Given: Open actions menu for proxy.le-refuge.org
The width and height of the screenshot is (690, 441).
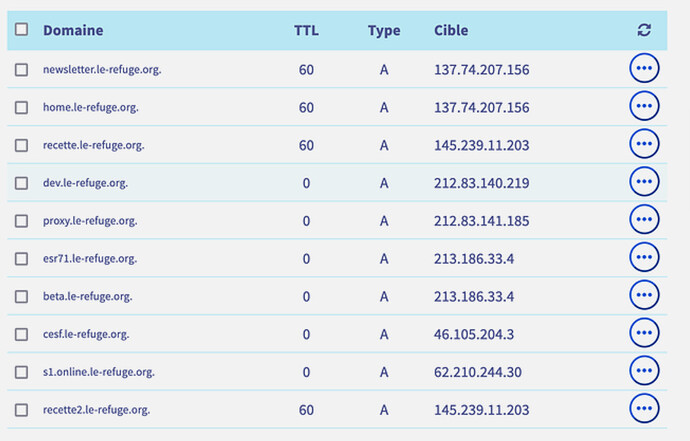Looking at the screenshot, I should [644, 220].
